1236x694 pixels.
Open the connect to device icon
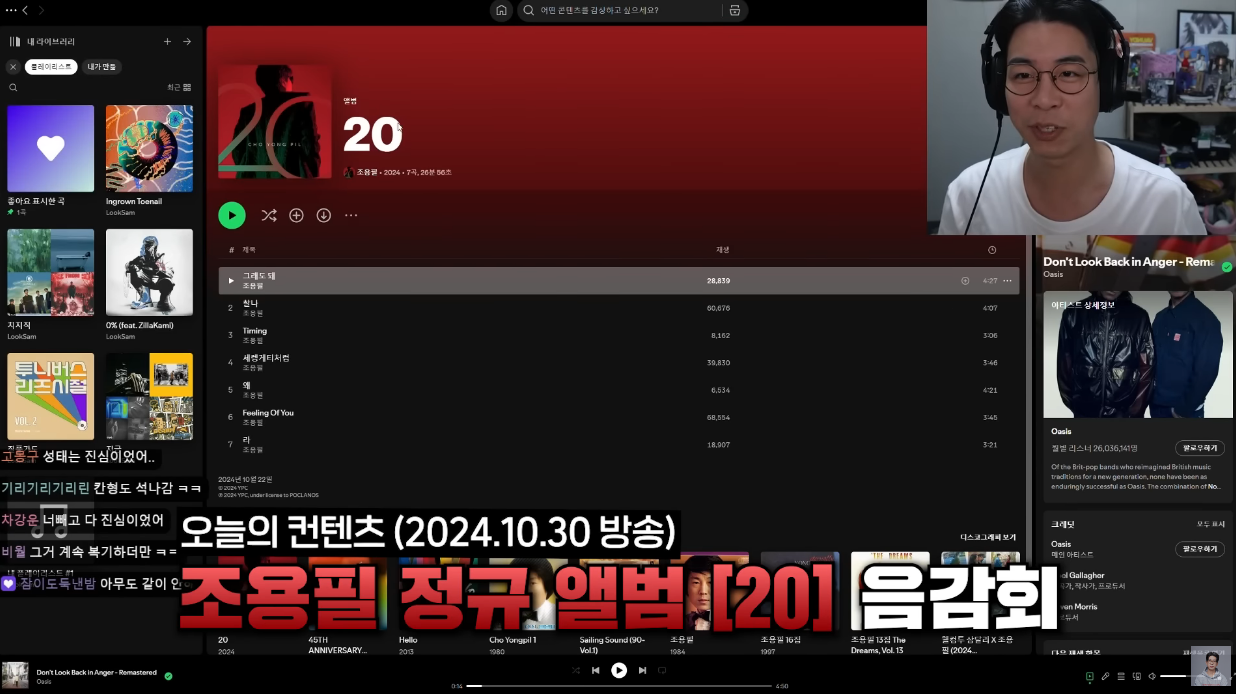click(1137, 677)
